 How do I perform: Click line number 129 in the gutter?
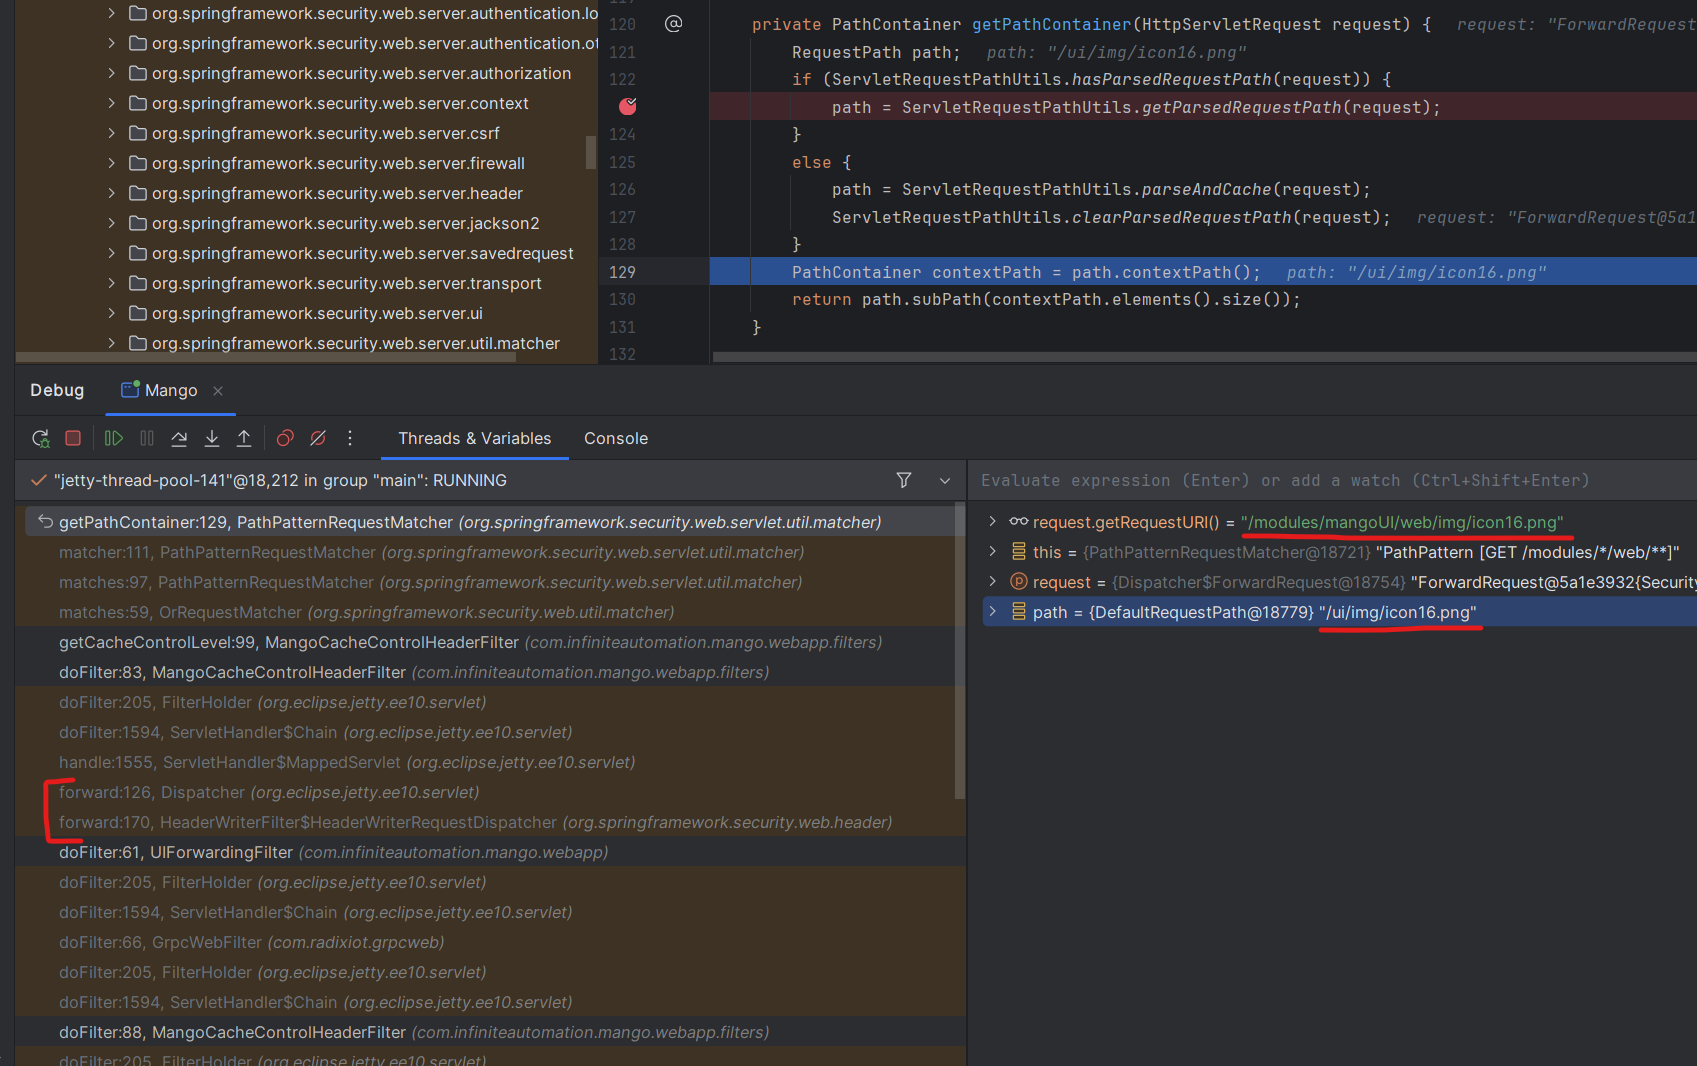[622, 272]
